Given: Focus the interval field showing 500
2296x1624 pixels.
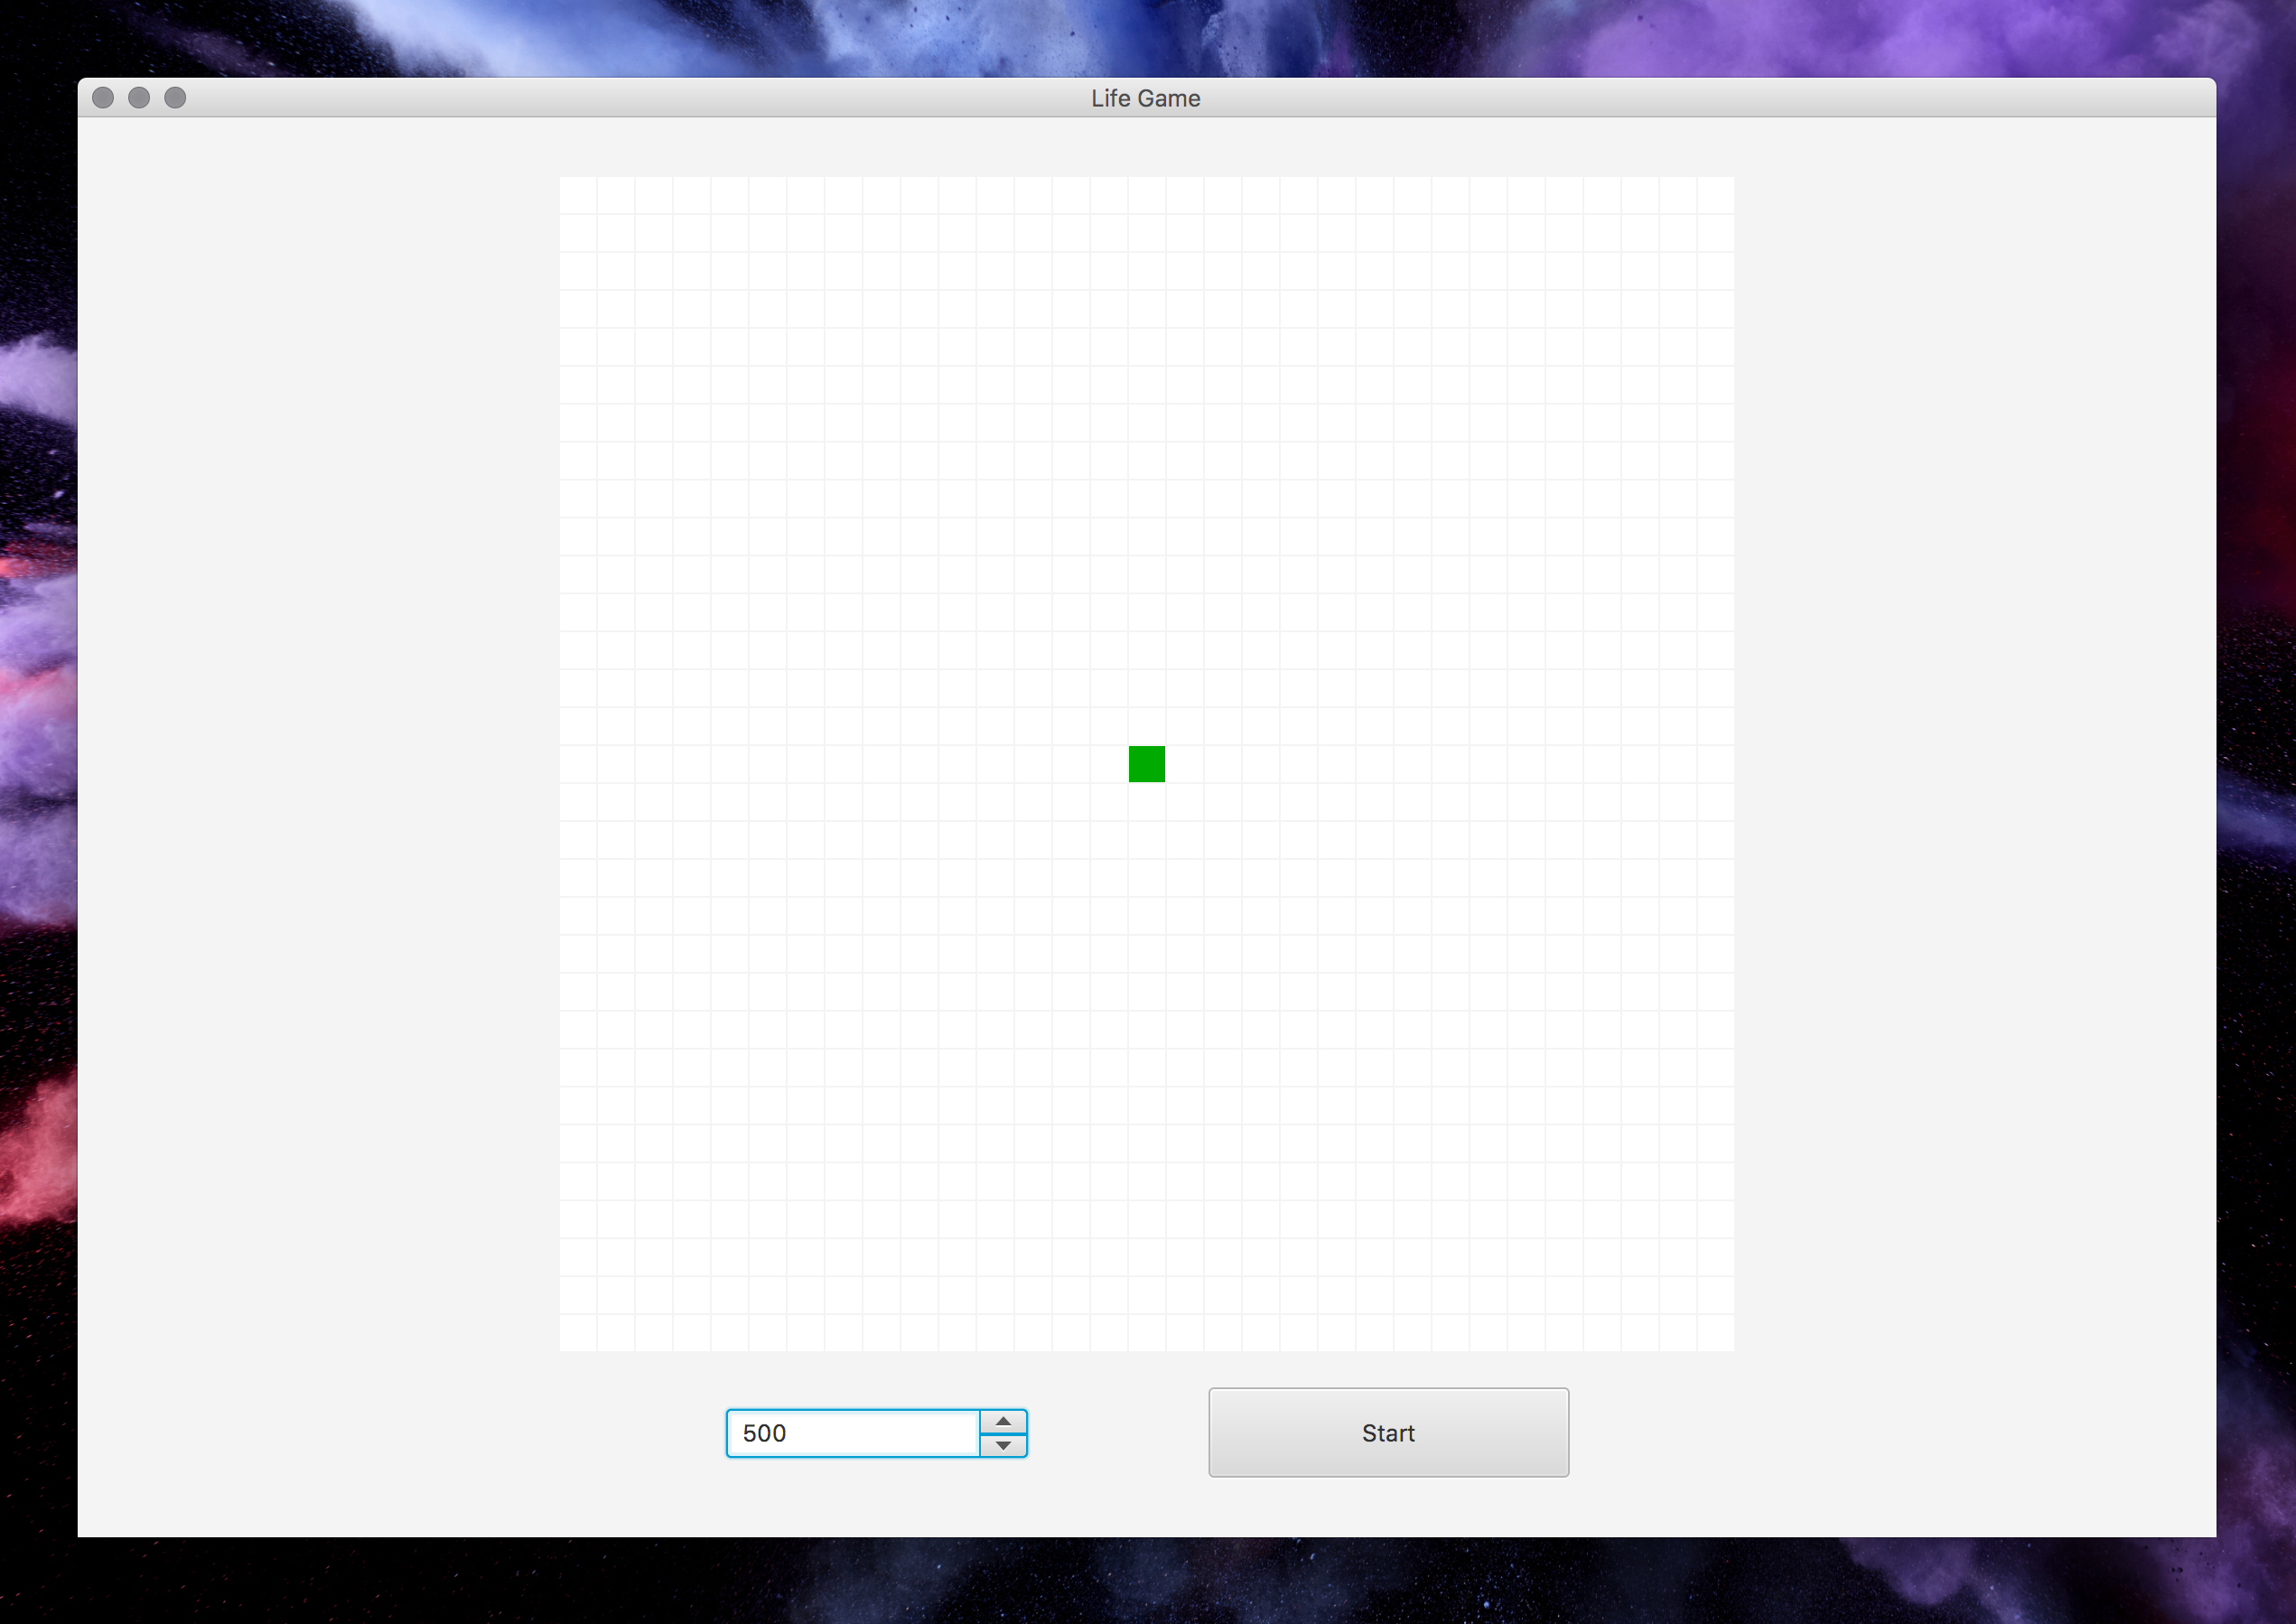Looking at the screenshot, I should coord(852,1433).
